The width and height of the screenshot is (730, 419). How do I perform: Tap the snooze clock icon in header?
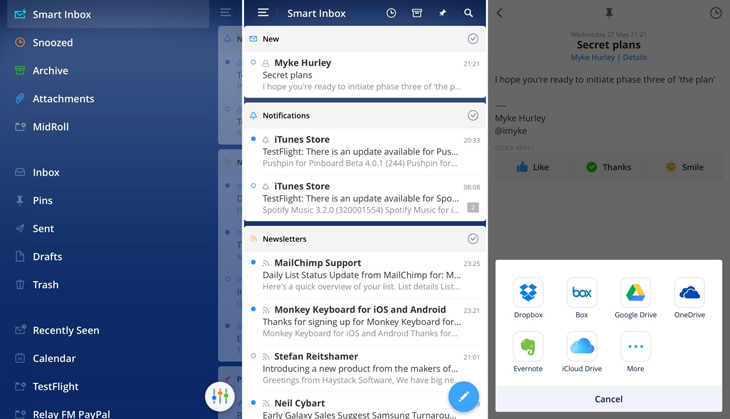pos(391,13)
